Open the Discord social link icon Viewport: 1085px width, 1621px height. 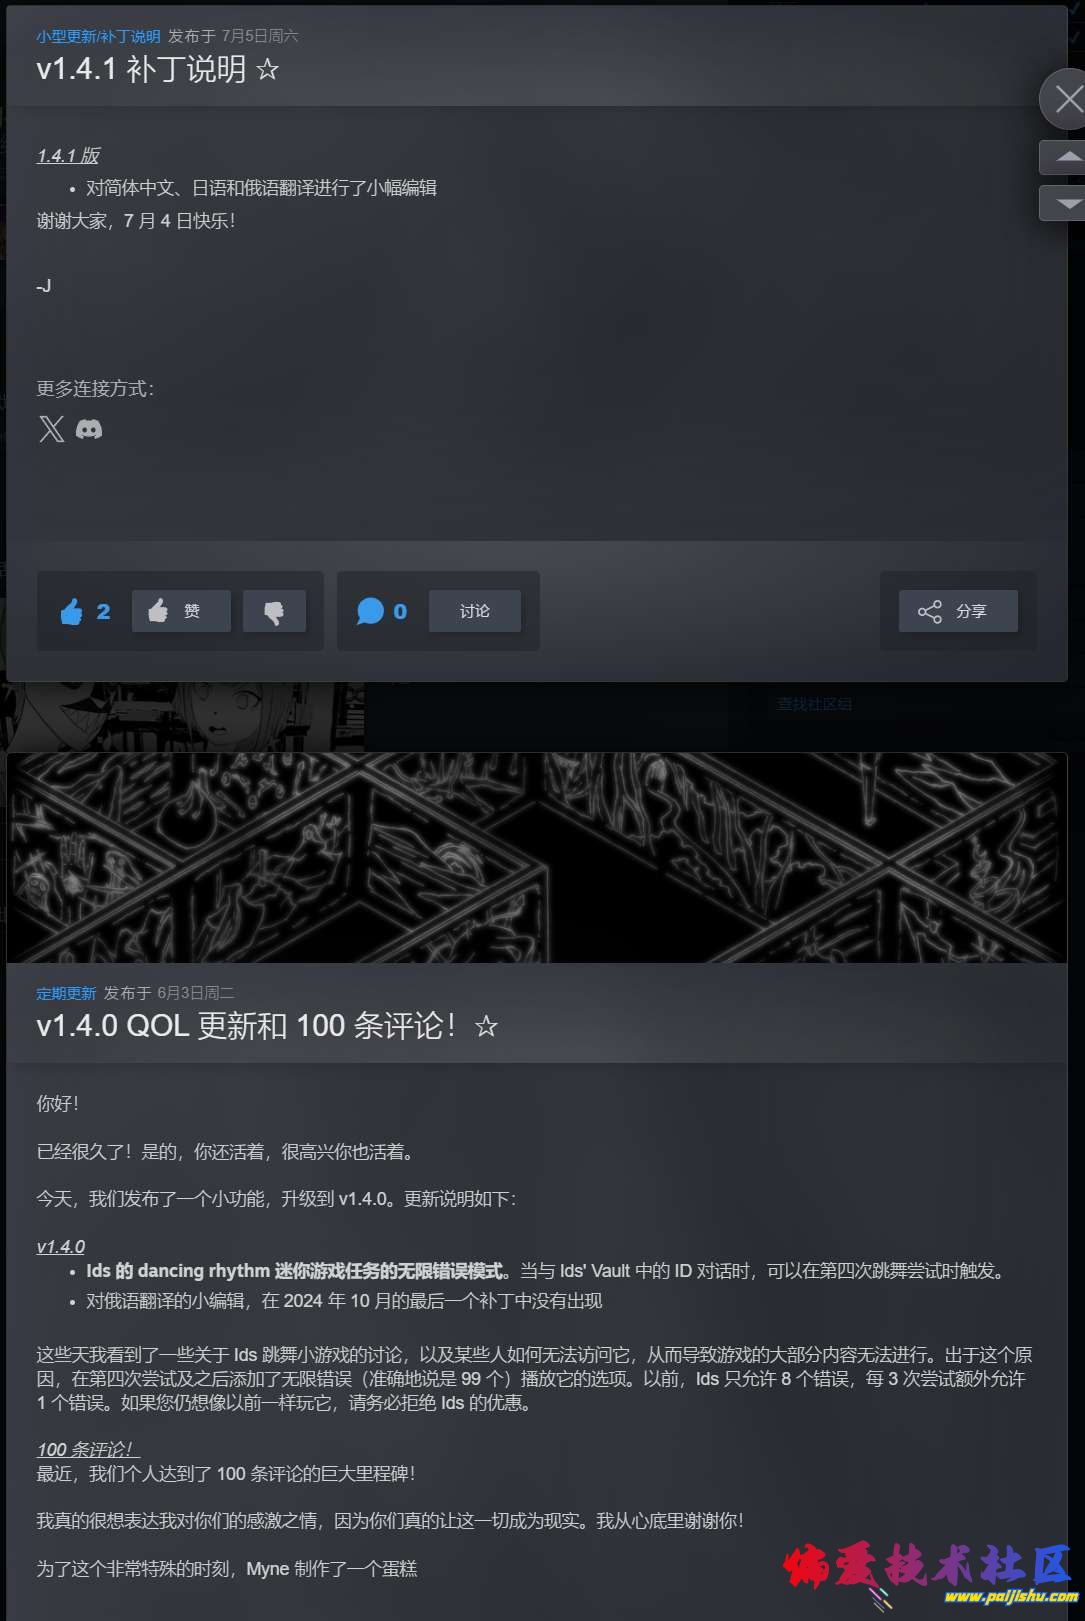coord(89,429)
